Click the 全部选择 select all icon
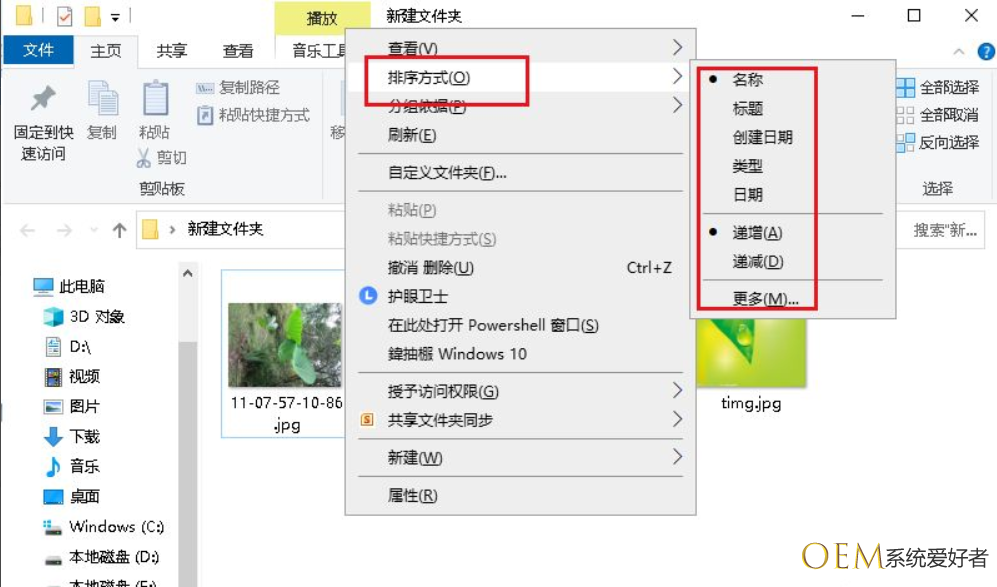The height and width of the screenshot is (587, 997). [905, 87]
